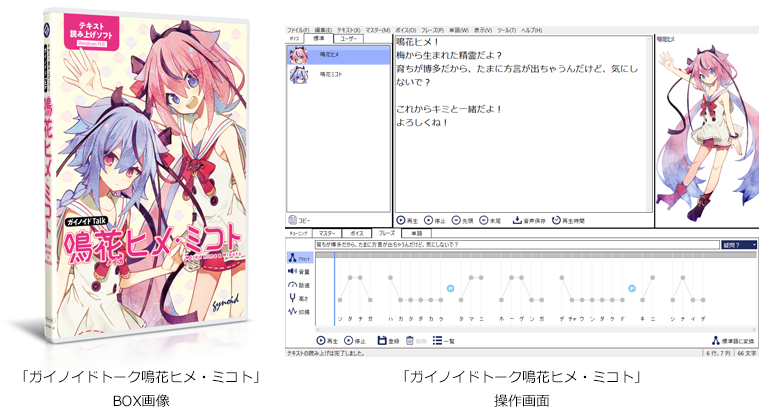Open the 疑問？ sentence-type dropdown
Viewport: 760px width, 420px height.
[739, 245]
